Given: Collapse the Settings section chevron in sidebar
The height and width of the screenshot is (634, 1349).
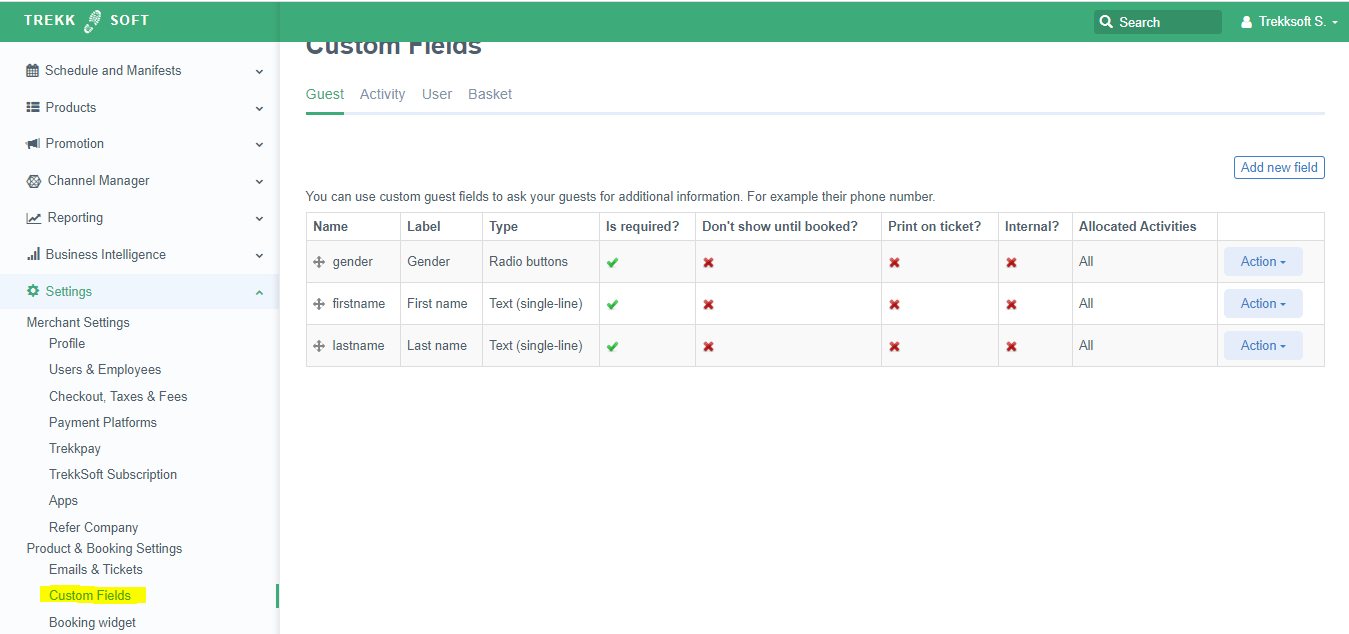Looking at the screenshot, I should [259, 291].
